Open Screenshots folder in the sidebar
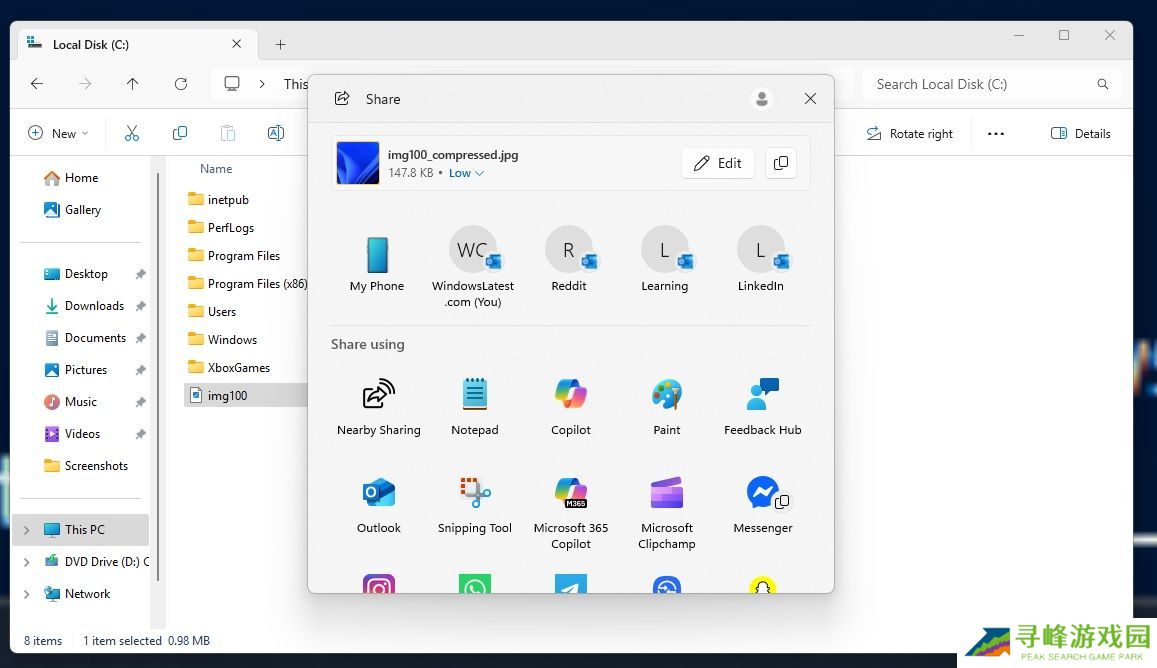 pyautogui.click(x=86, y=466)
